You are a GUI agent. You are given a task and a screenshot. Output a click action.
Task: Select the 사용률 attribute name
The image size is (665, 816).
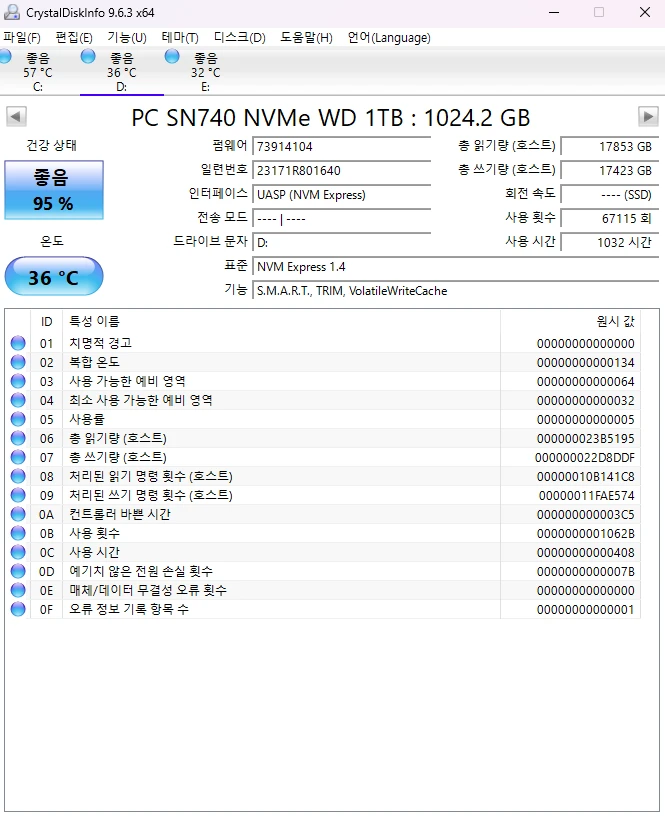pyautogui.click(x=87, y=419)
